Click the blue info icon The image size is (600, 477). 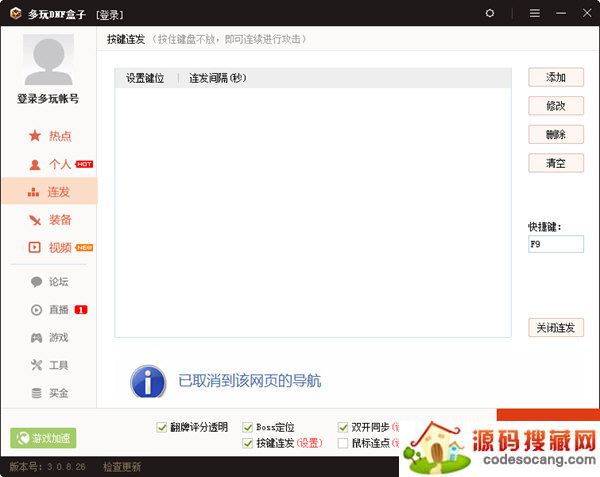click(148, 381)
